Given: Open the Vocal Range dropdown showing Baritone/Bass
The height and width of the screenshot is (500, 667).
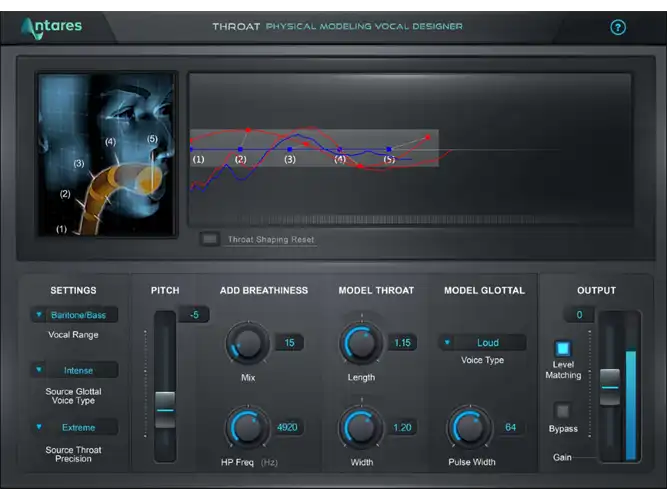Looking at the screenshot, I should [x=74, y=315].
